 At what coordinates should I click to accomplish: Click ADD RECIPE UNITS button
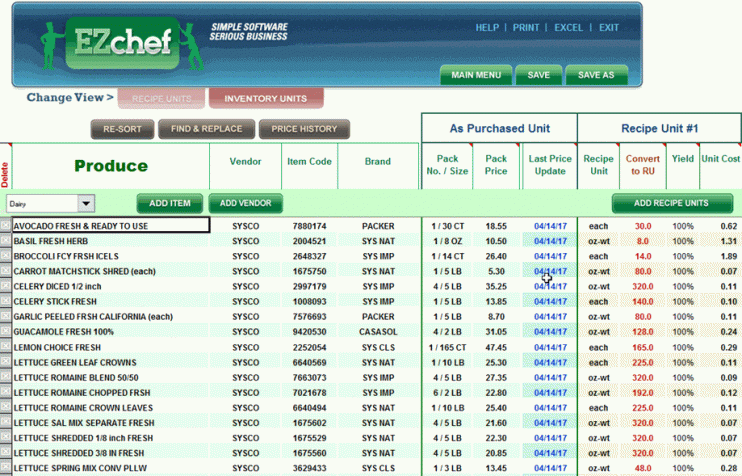671,203
